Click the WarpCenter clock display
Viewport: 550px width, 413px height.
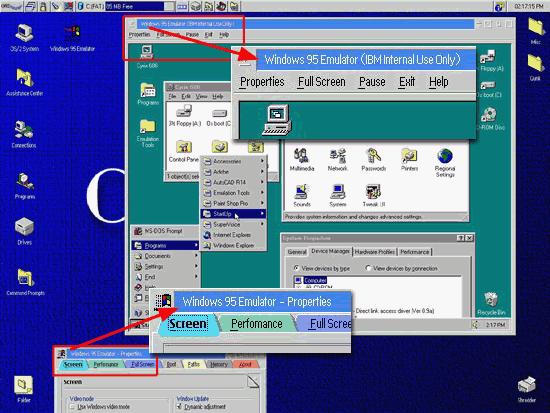(x=529, y=6)
